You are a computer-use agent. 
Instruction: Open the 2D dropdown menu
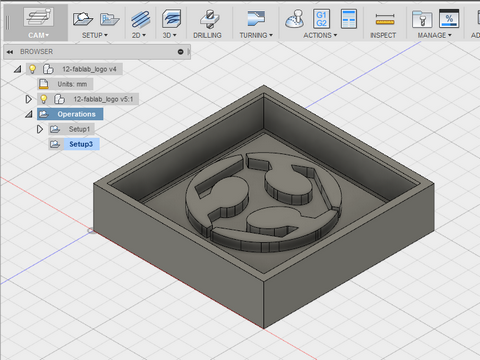tap(139, 35)
